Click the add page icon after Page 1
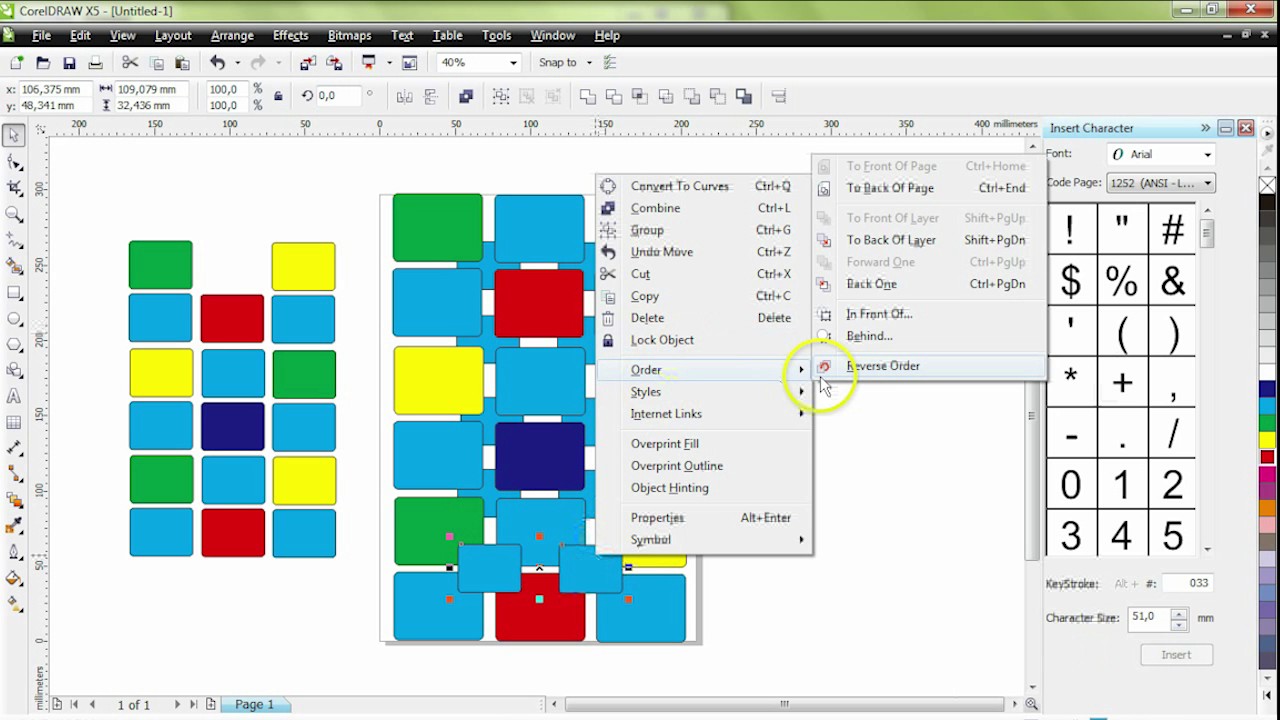The height and width of the screenshot is (720, 1280). 211,705
